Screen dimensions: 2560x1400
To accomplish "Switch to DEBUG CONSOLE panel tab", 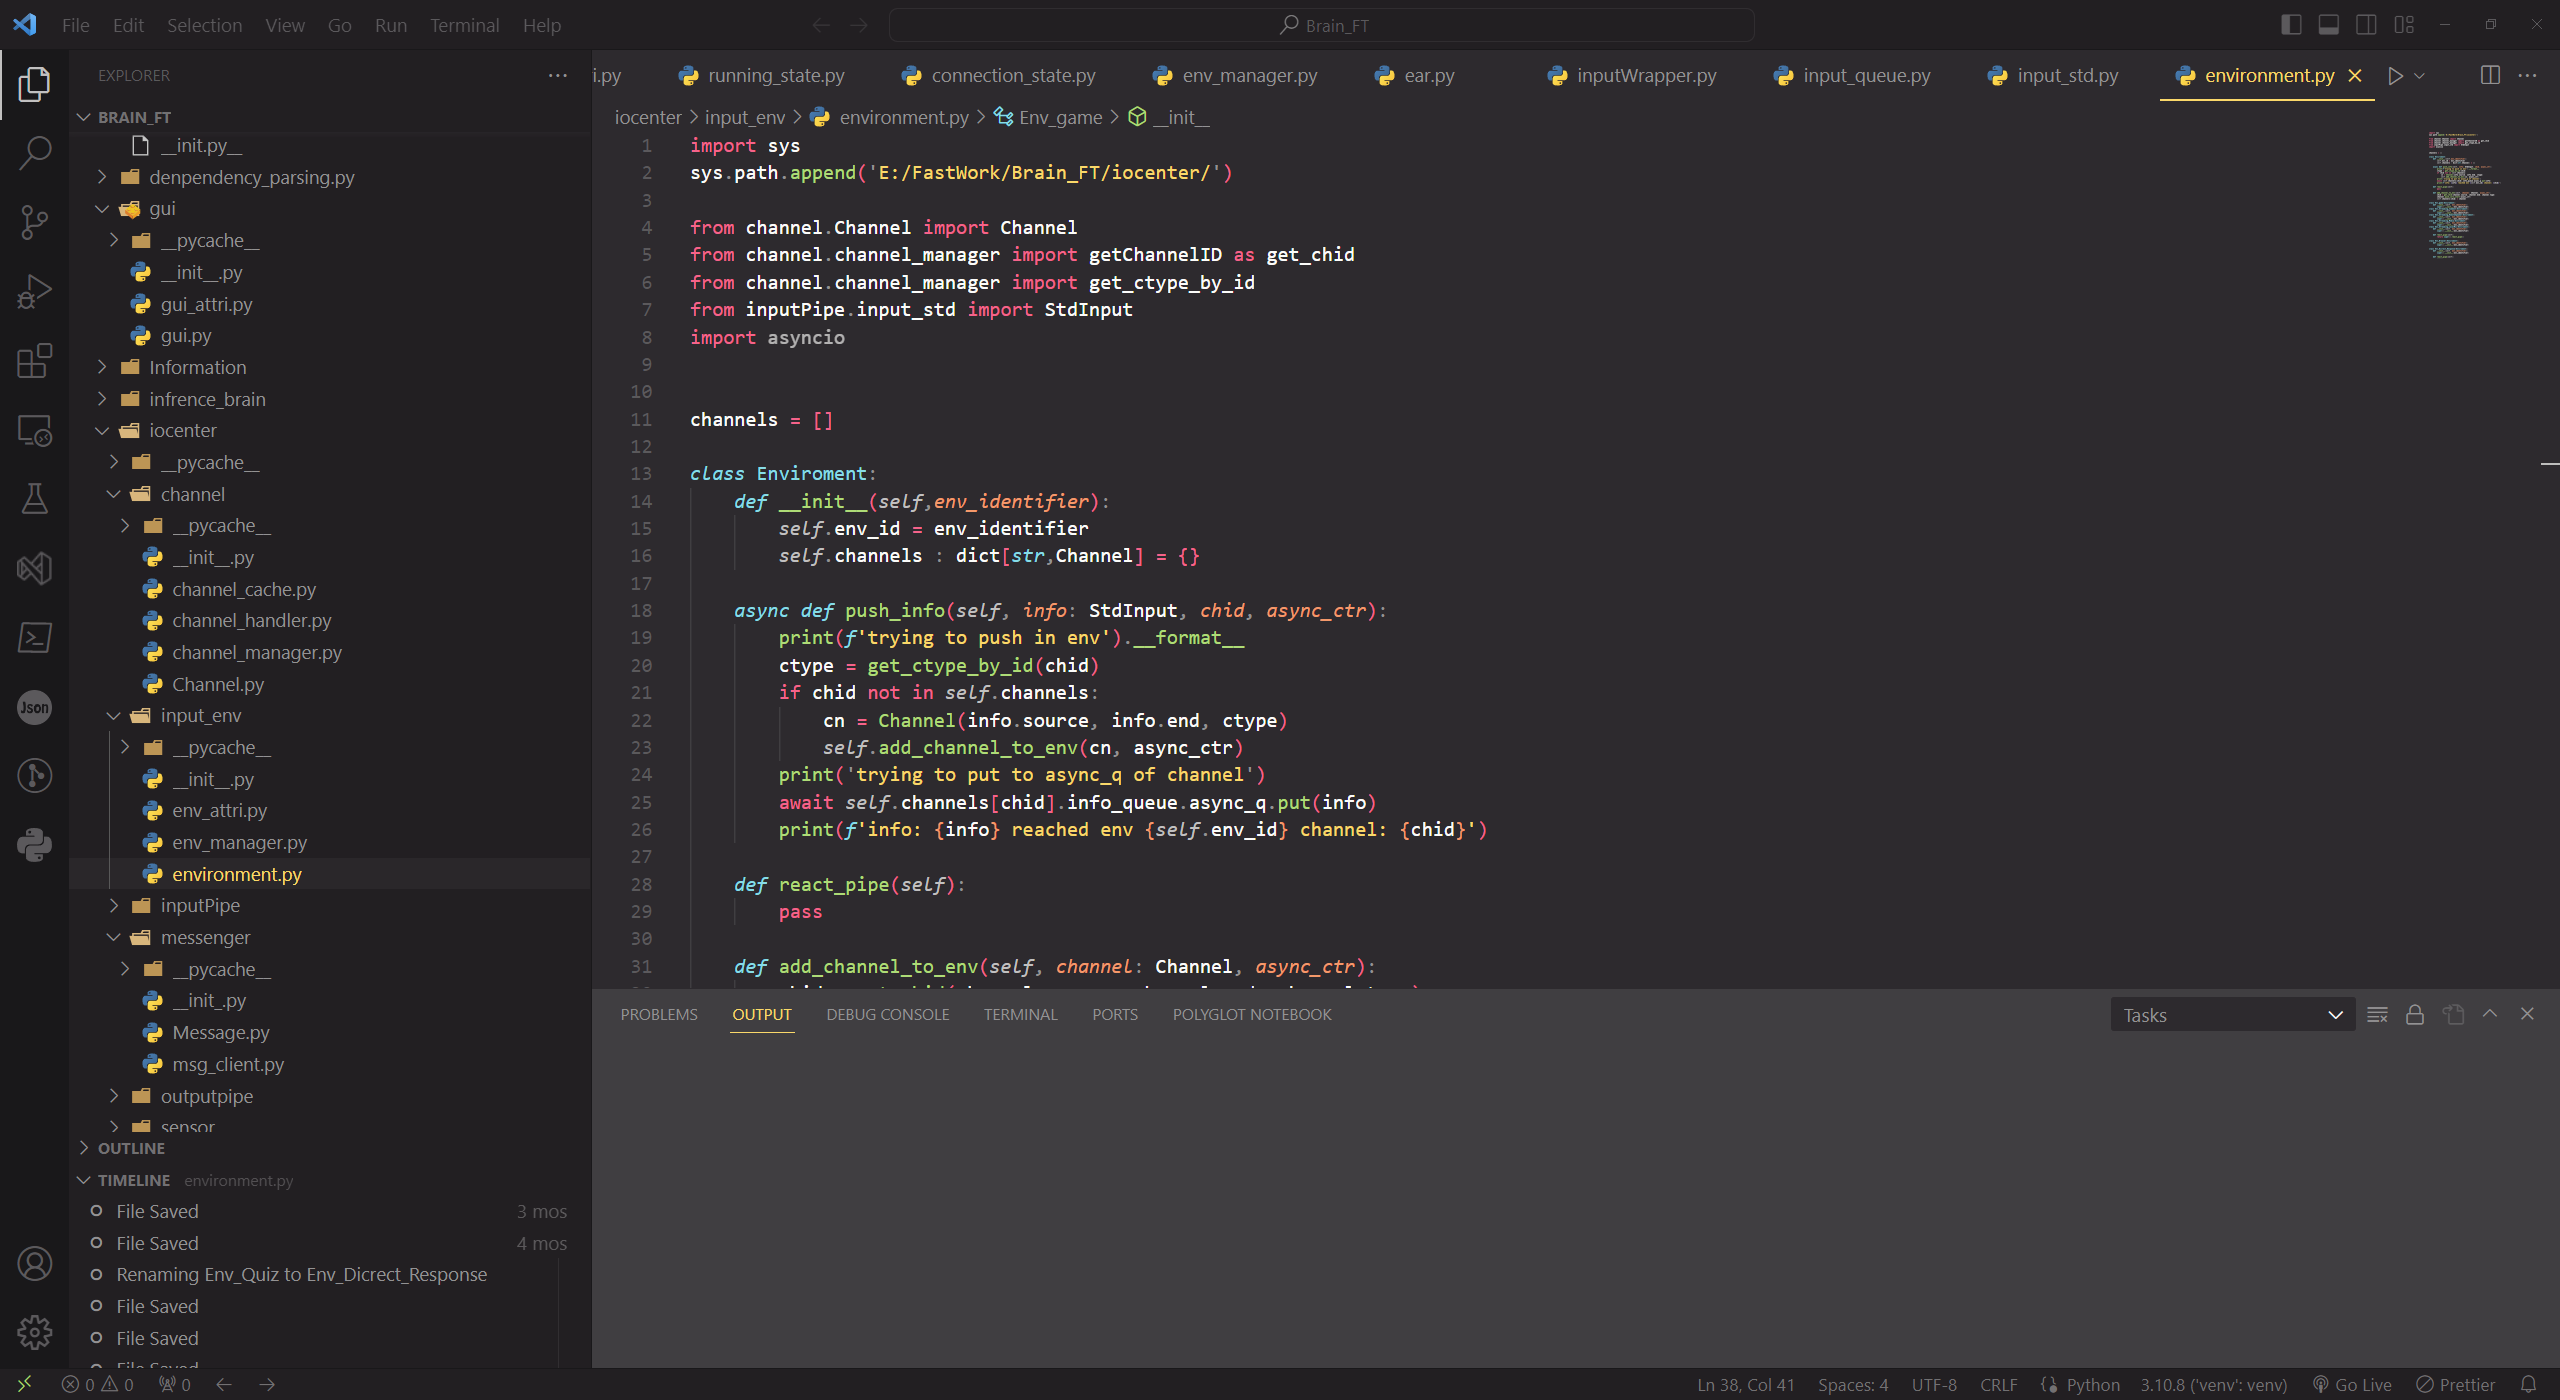I will click(887, 1014).
